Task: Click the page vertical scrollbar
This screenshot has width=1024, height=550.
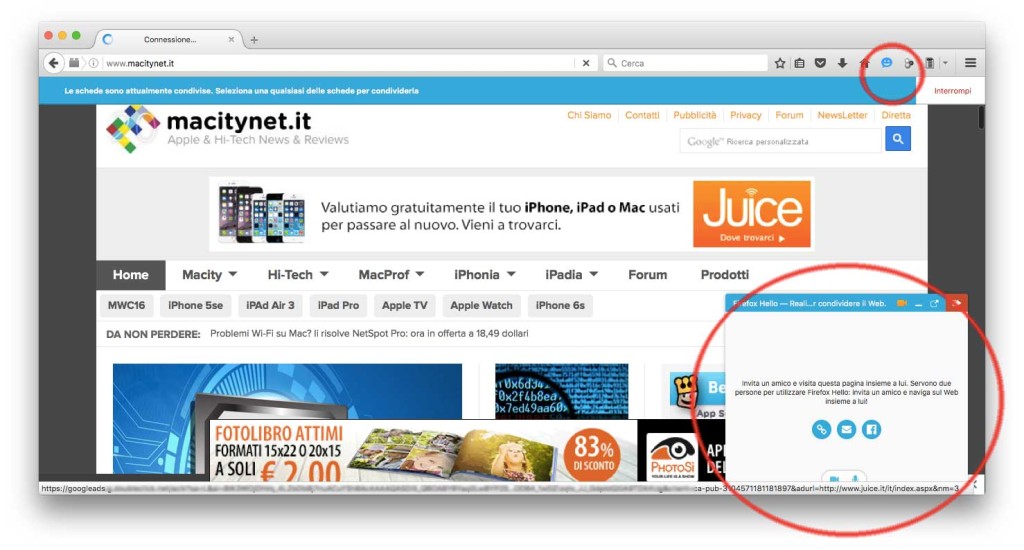Action: (x=980, y=116)
